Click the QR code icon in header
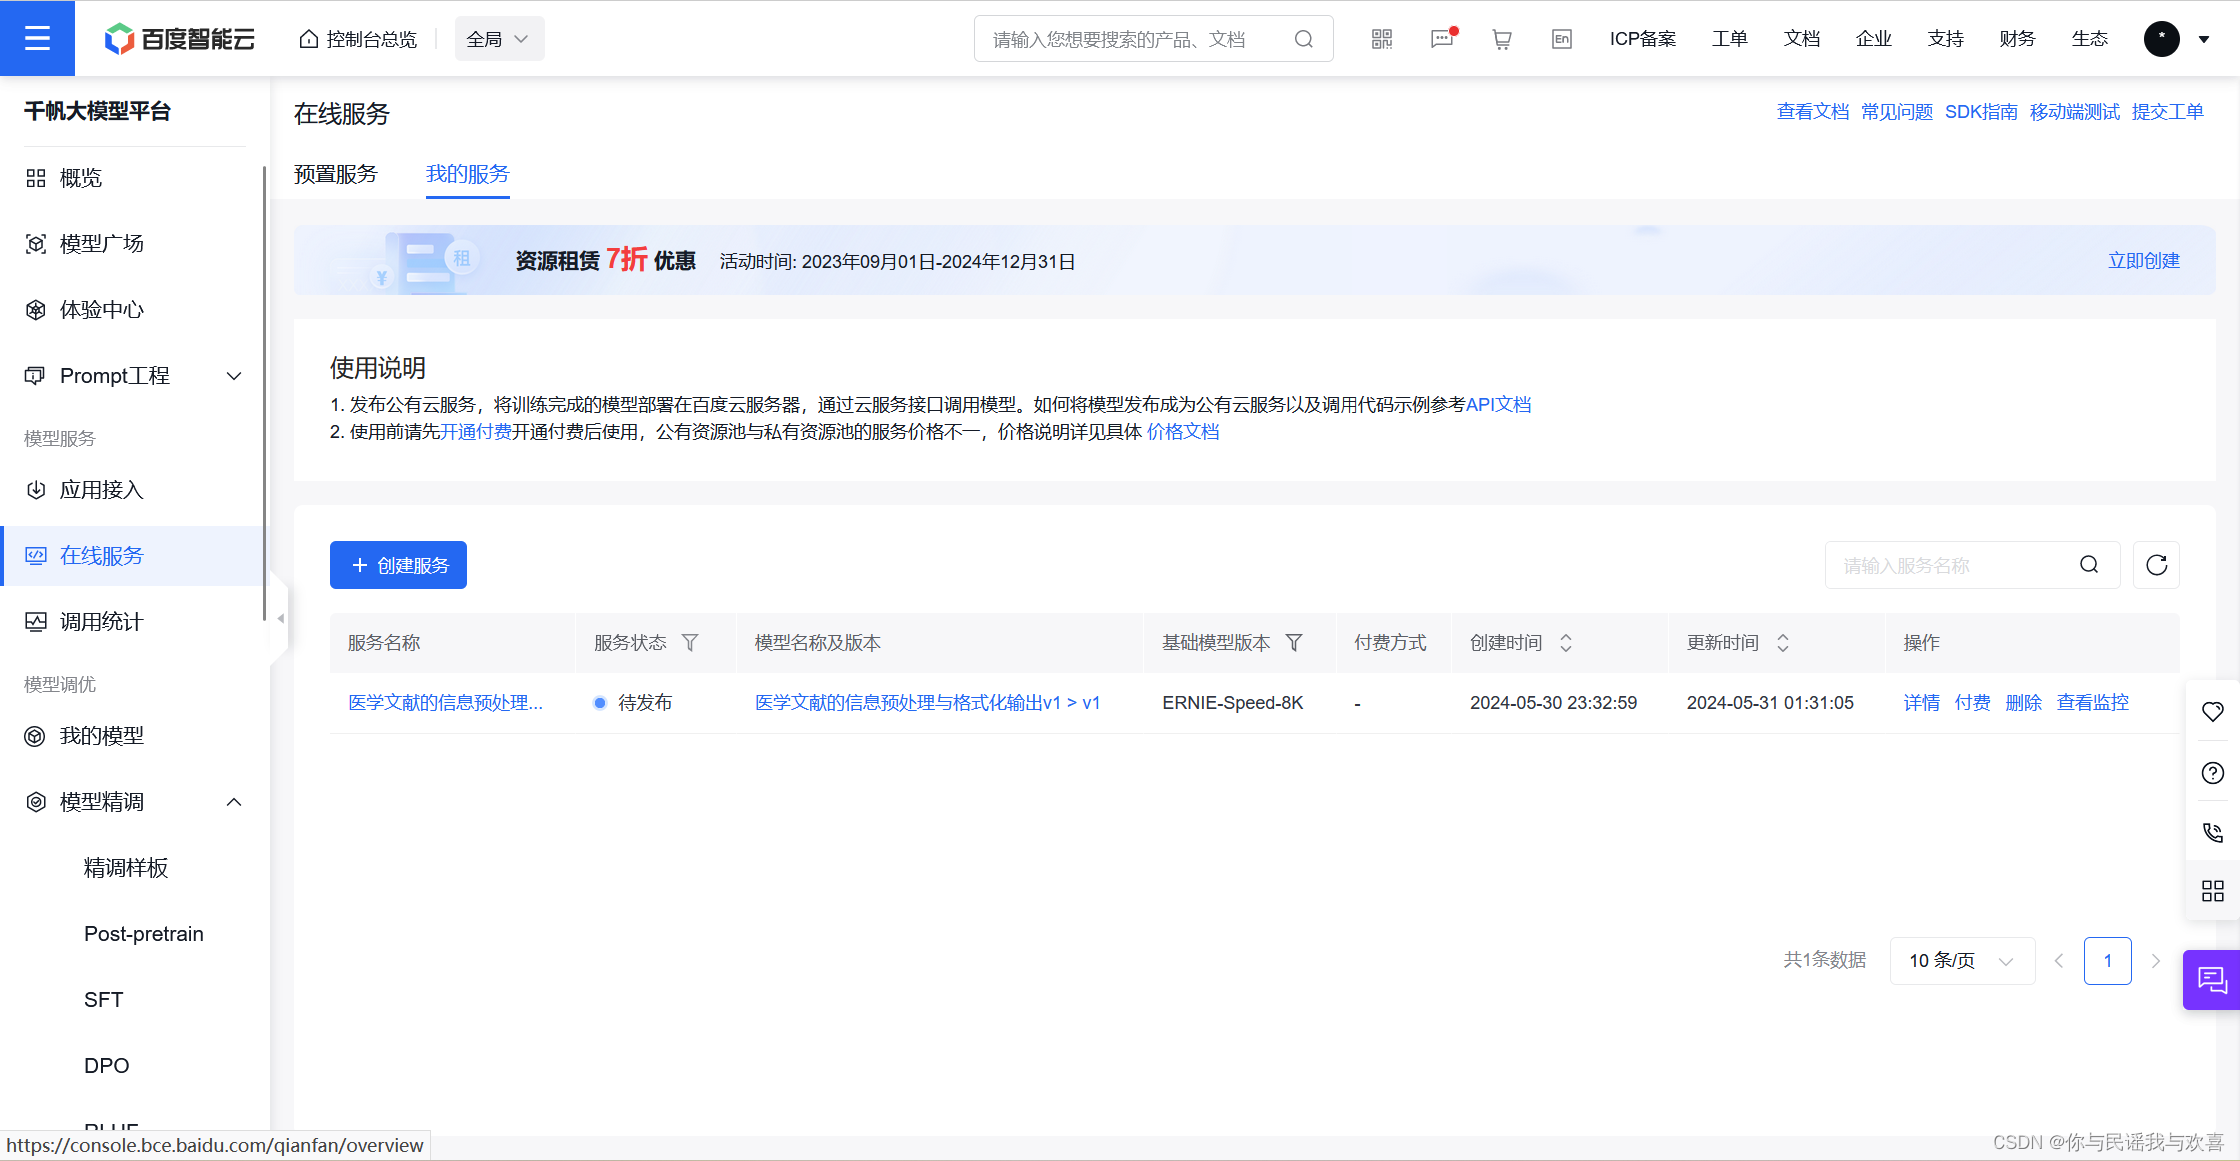2240x1161 pixels. coord(1381,39)
